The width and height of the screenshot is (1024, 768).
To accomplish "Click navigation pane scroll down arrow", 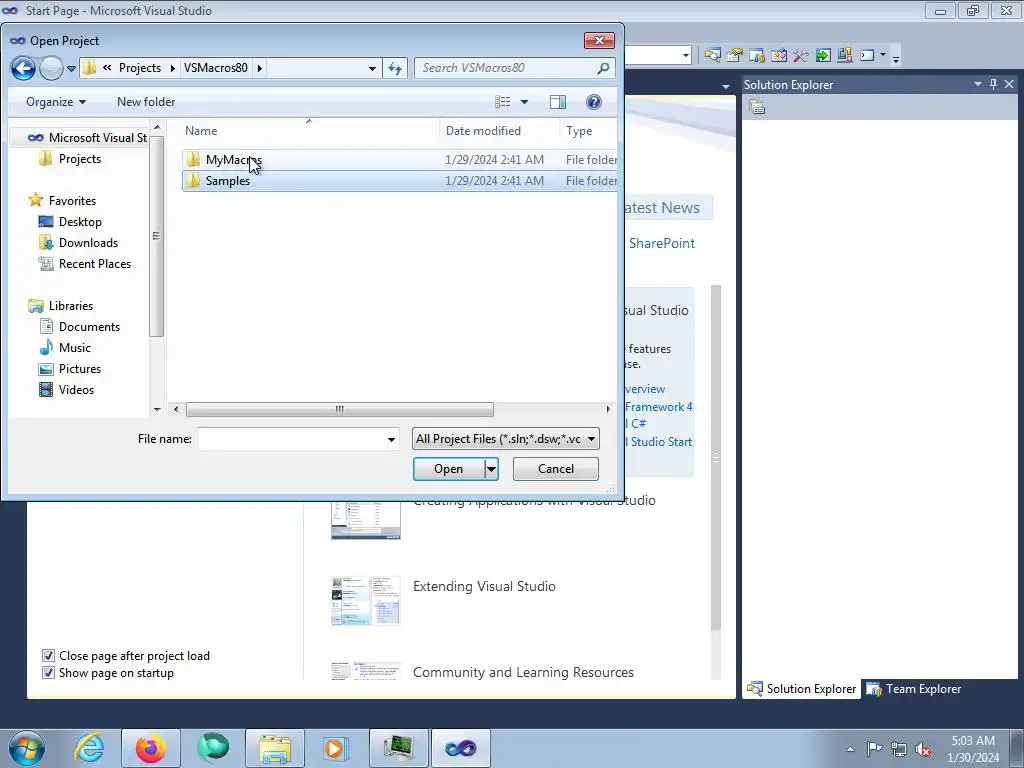I will pyautogui.click(x=157, y=410).
